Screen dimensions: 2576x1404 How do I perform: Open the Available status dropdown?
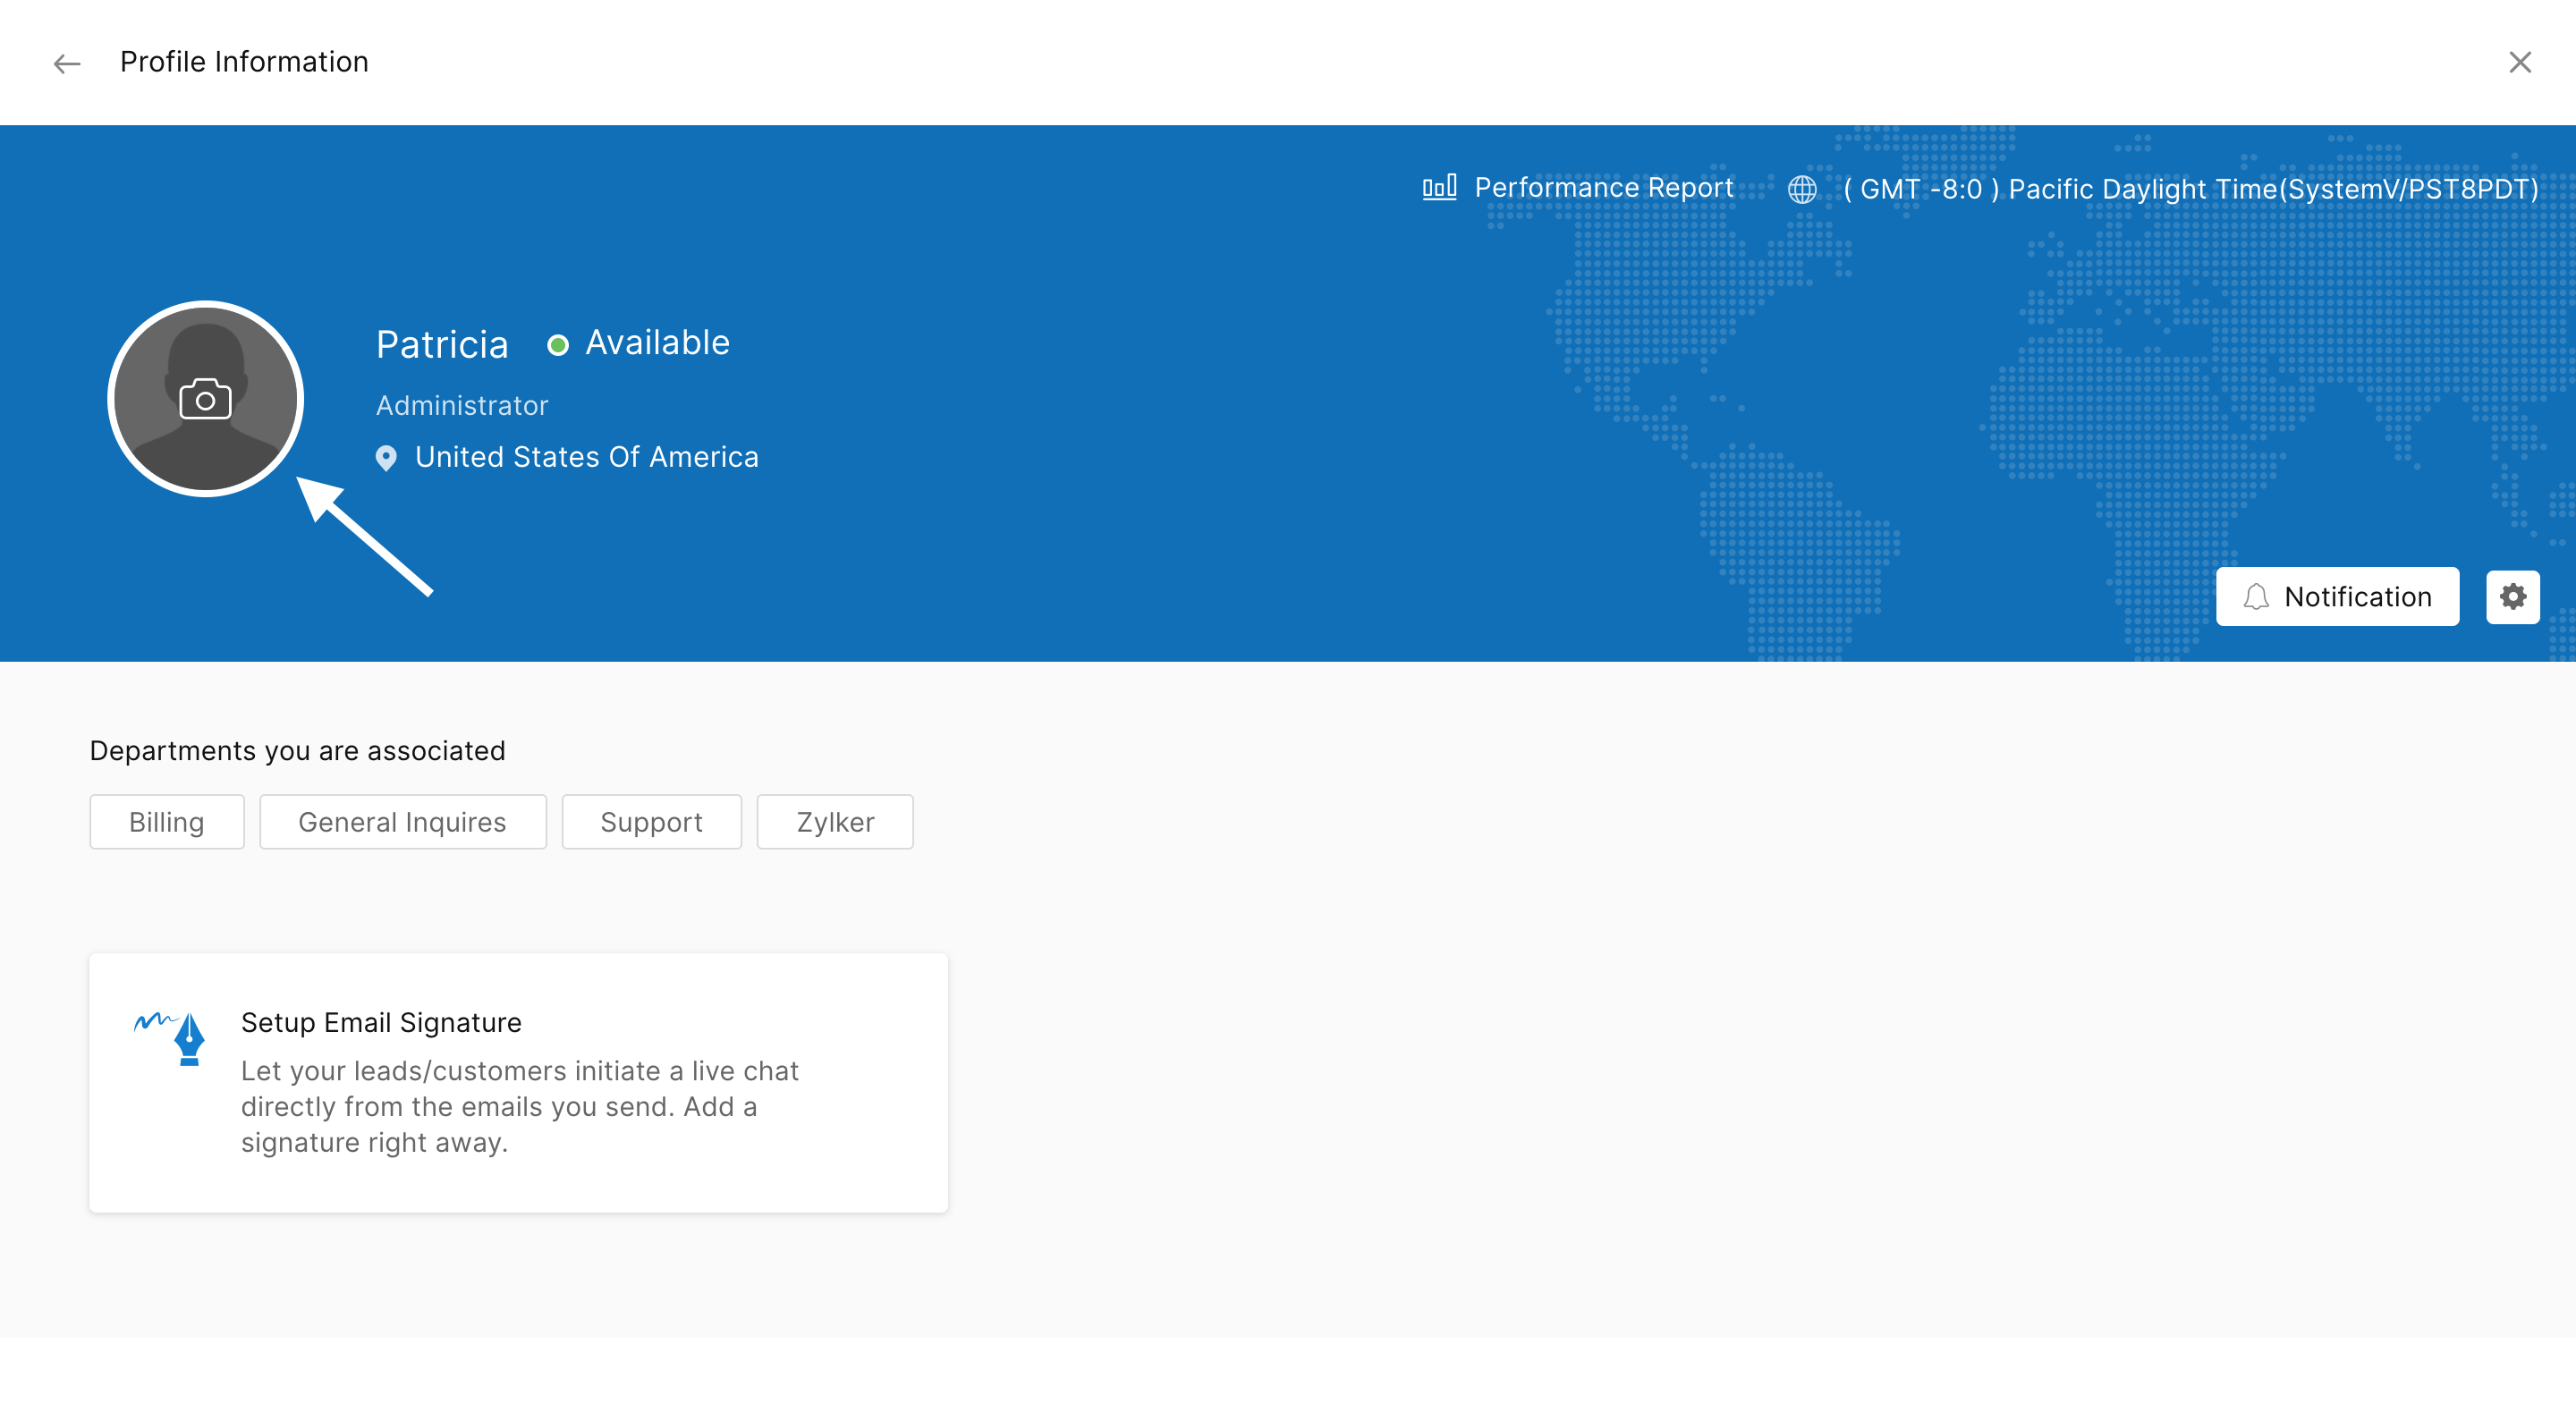[x=657, y=343]
